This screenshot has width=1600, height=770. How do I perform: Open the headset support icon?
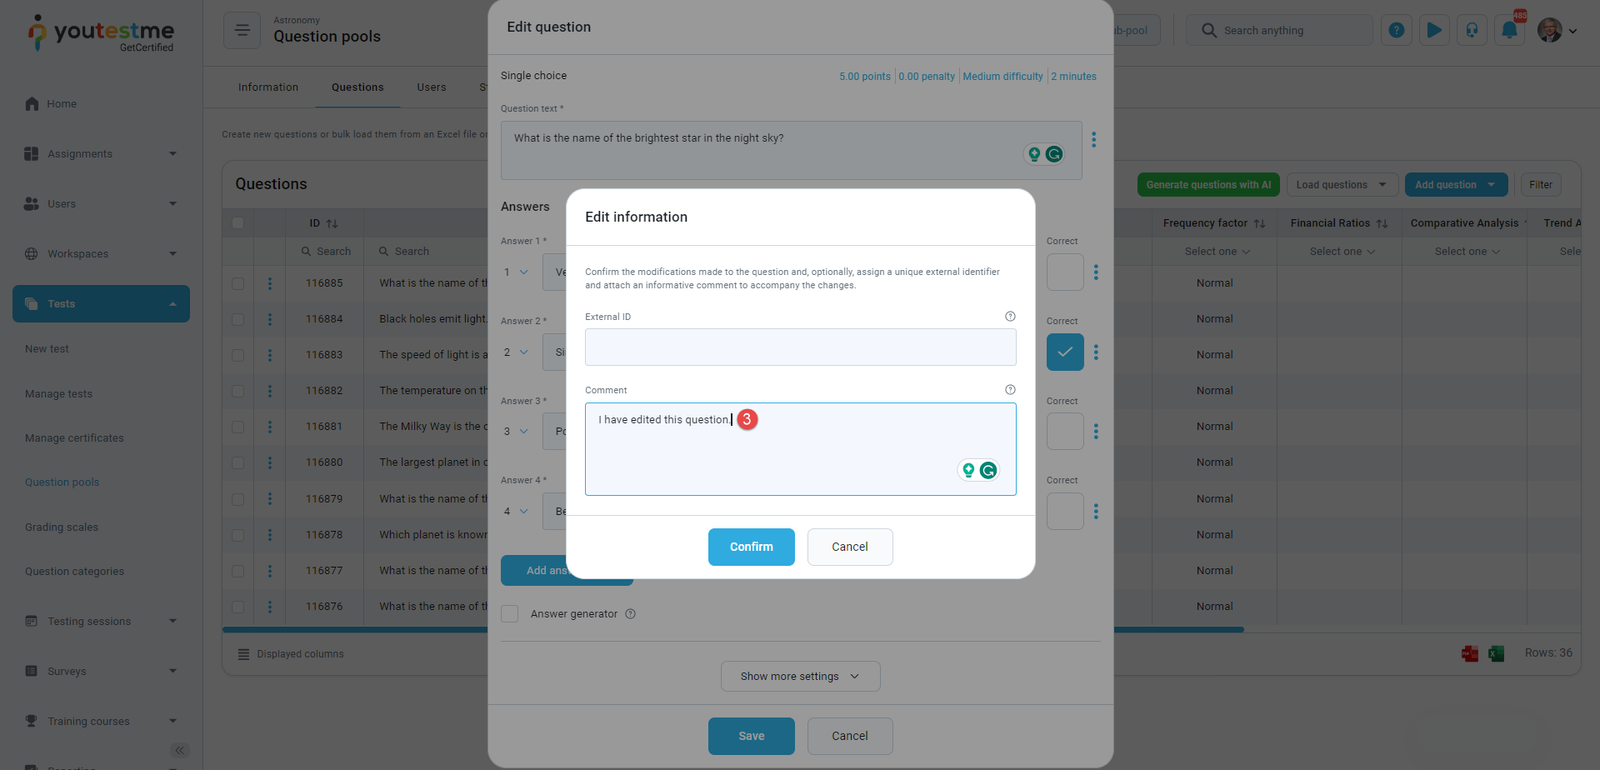[x=1472, y=30]
